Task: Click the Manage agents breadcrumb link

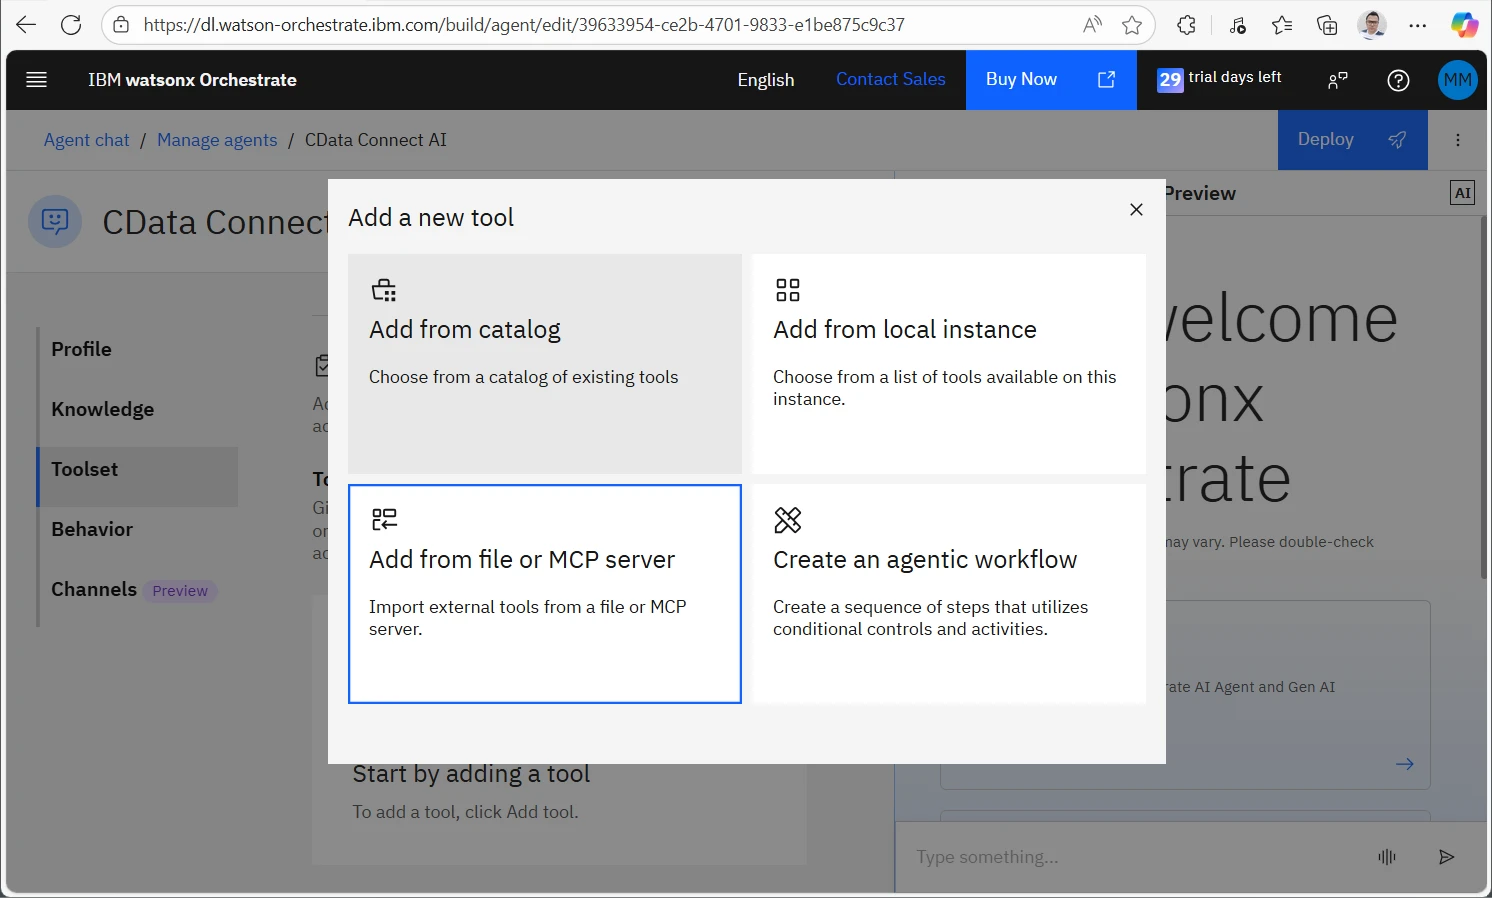Action: 217,140
